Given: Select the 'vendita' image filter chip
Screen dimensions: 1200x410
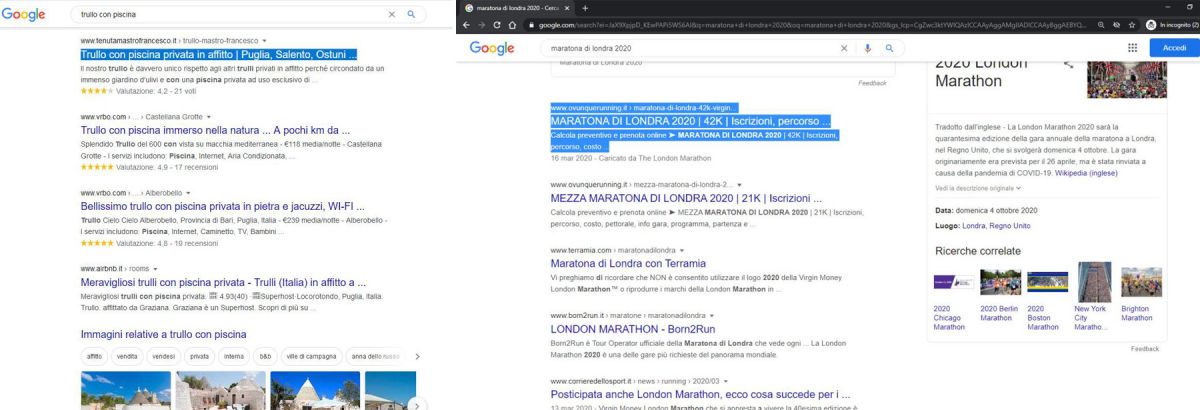Looking at the screenshot, I should [127, 356].
